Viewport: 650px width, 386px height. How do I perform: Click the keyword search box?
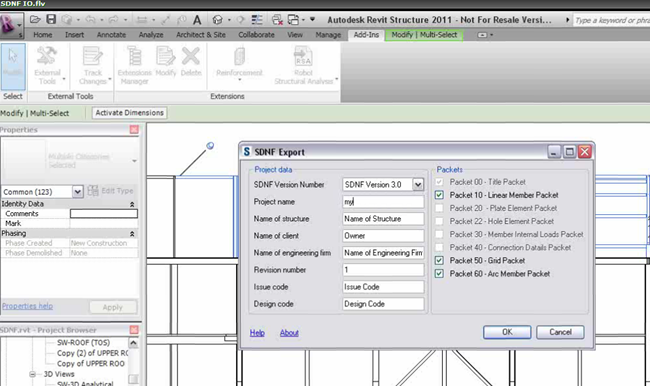pyautogui.click(x=611, y=20)
